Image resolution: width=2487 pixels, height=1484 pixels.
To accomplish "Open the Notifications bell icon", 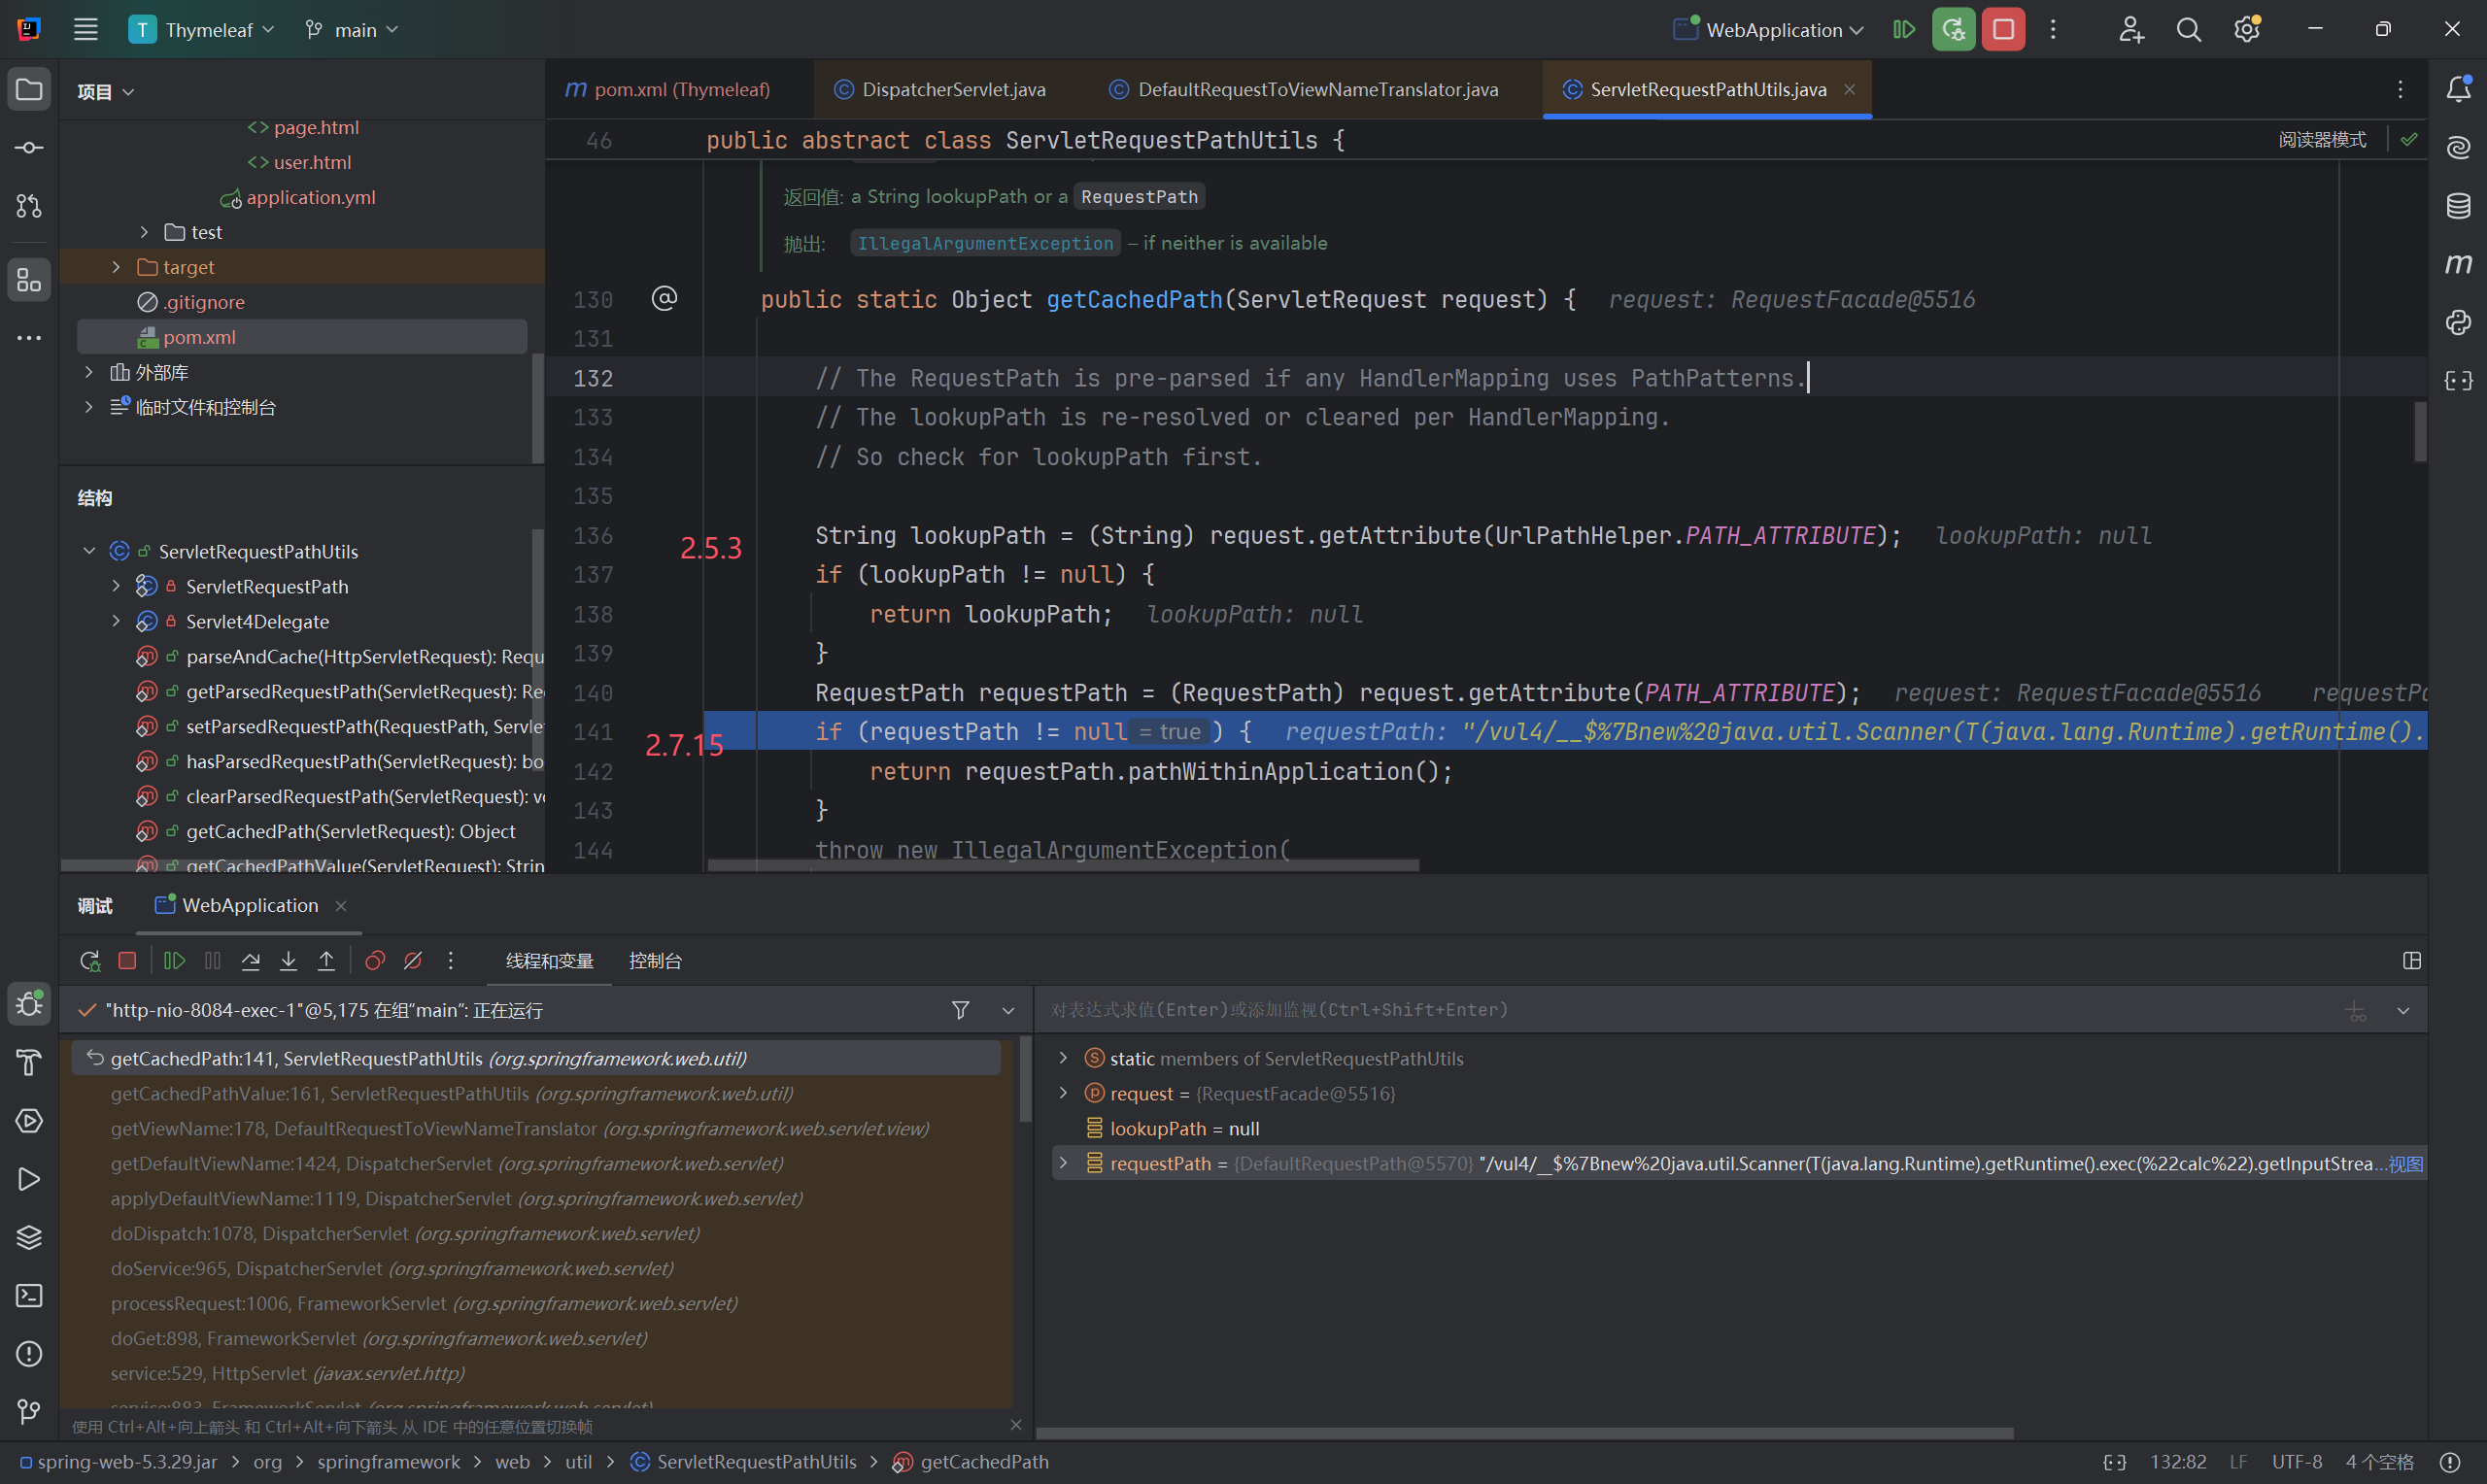I will pos(2458,89).
